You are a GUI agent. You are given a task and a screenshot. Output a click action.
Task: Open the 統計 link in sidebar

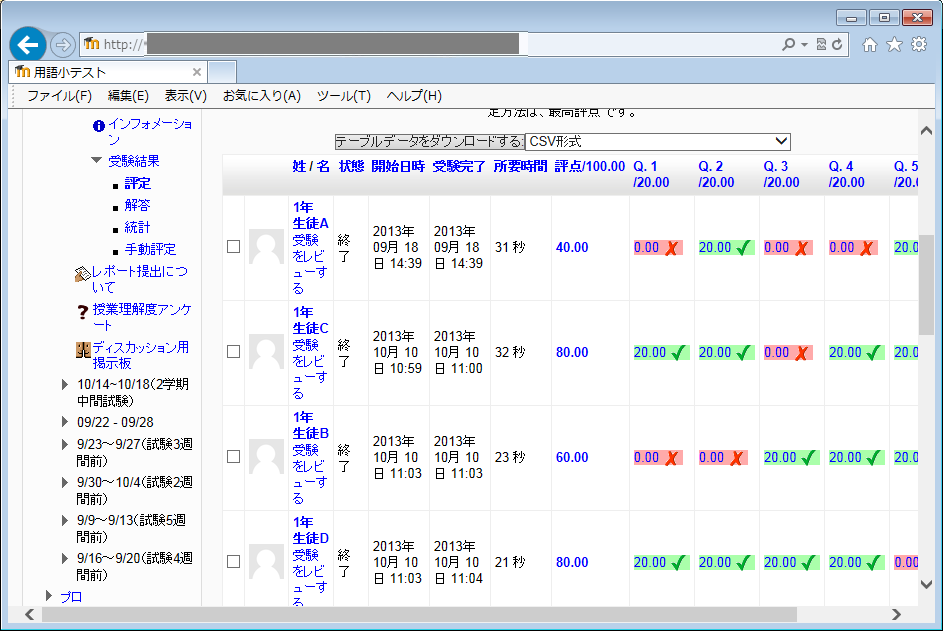click(x=138, y=227)
